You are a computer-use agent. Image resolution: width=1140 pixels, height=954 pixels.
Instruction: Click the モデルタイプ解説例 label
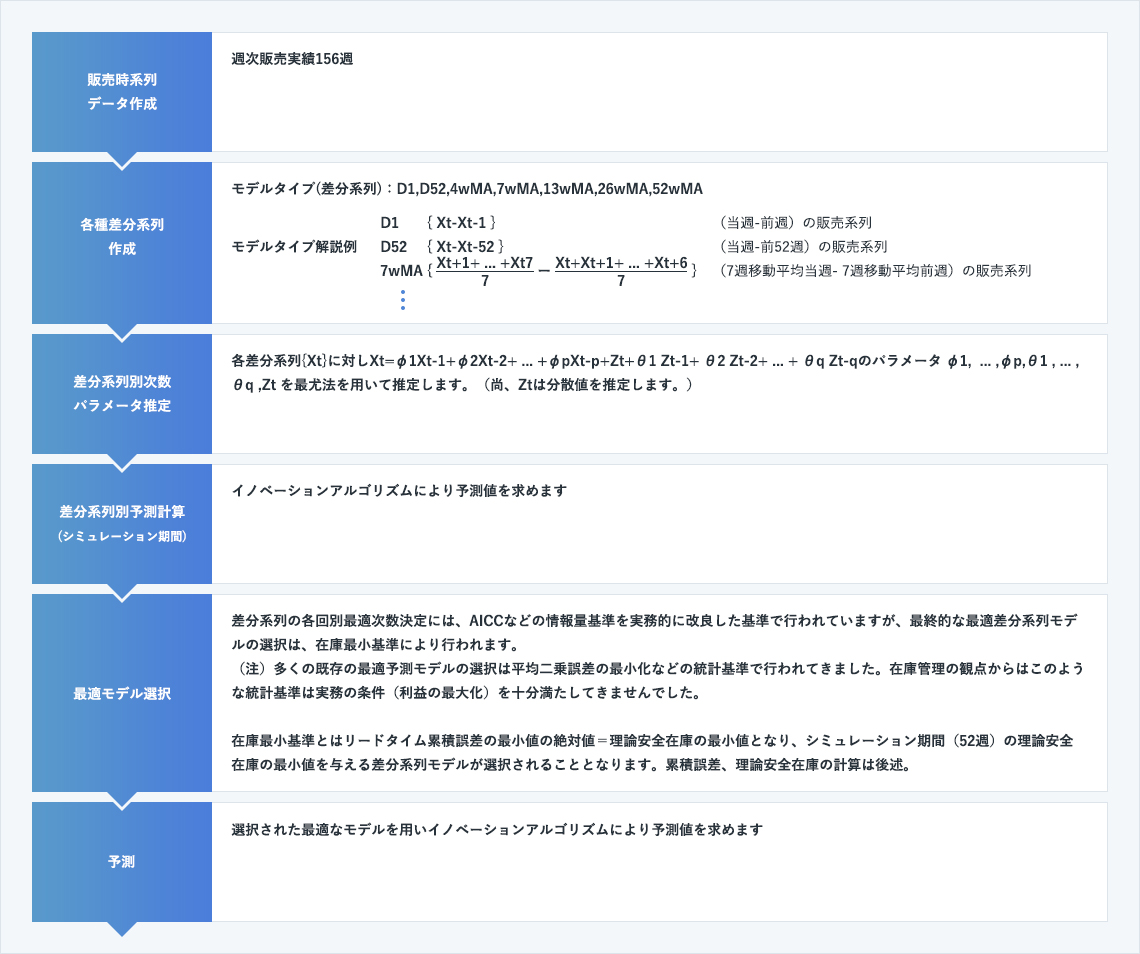tap(294, 247)
